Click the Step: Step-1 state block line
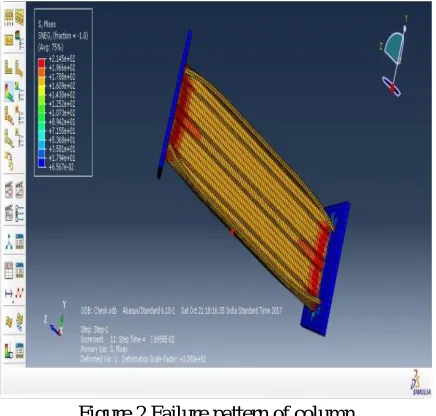436x416 pixels. [94, 330]
